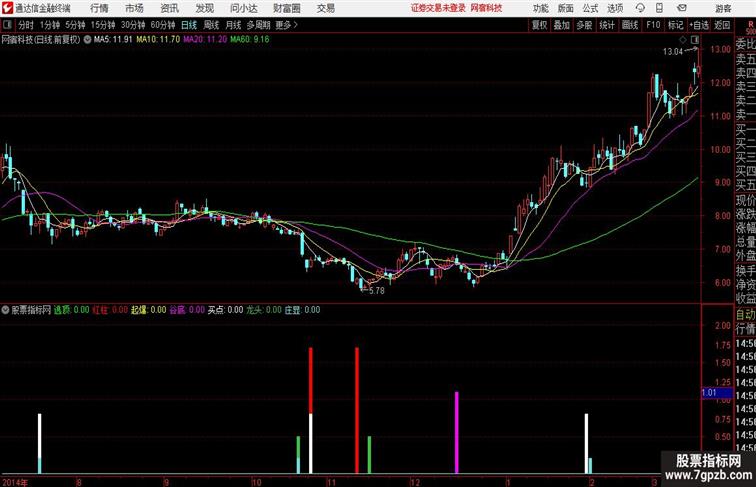
Task: Open the 问小达 menu
Action: [x=243, y=8]
